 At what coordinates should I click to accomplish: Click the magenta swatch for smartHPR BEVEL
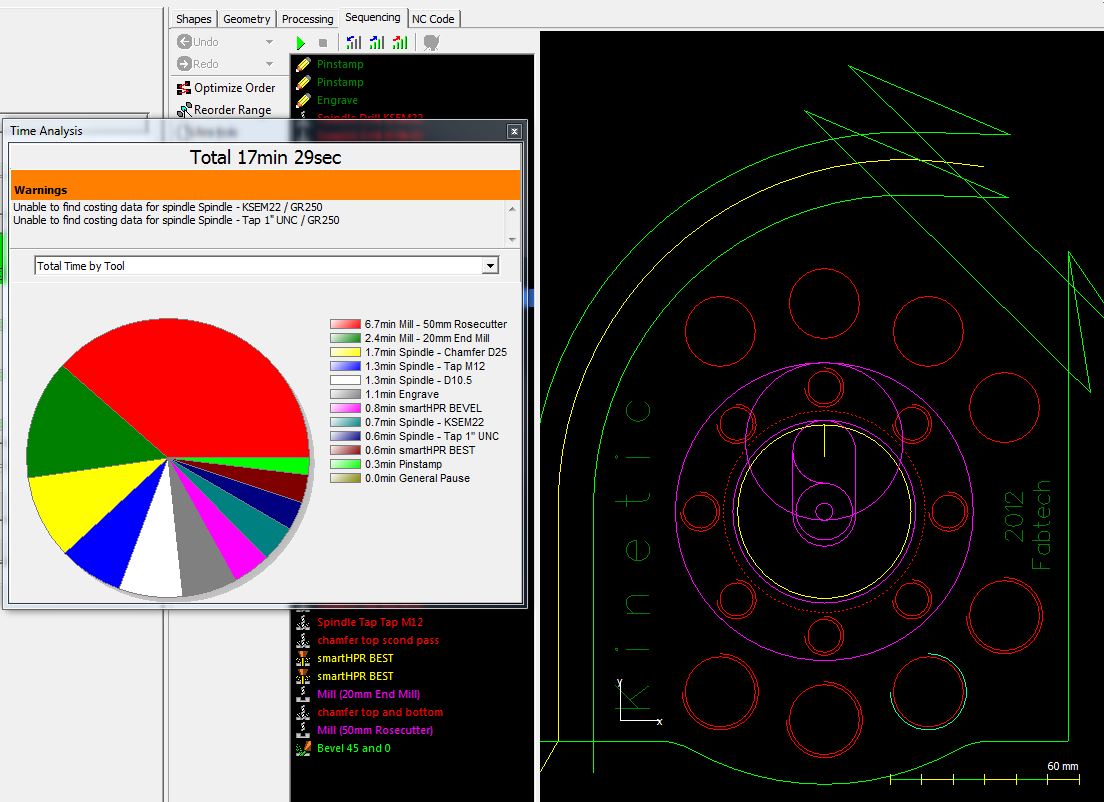click(x=345, y=408)
